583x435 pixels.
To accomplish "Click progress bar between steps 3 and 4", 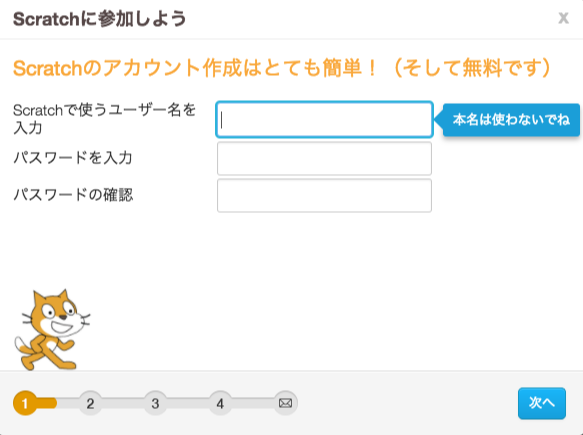I will [188, 403].
